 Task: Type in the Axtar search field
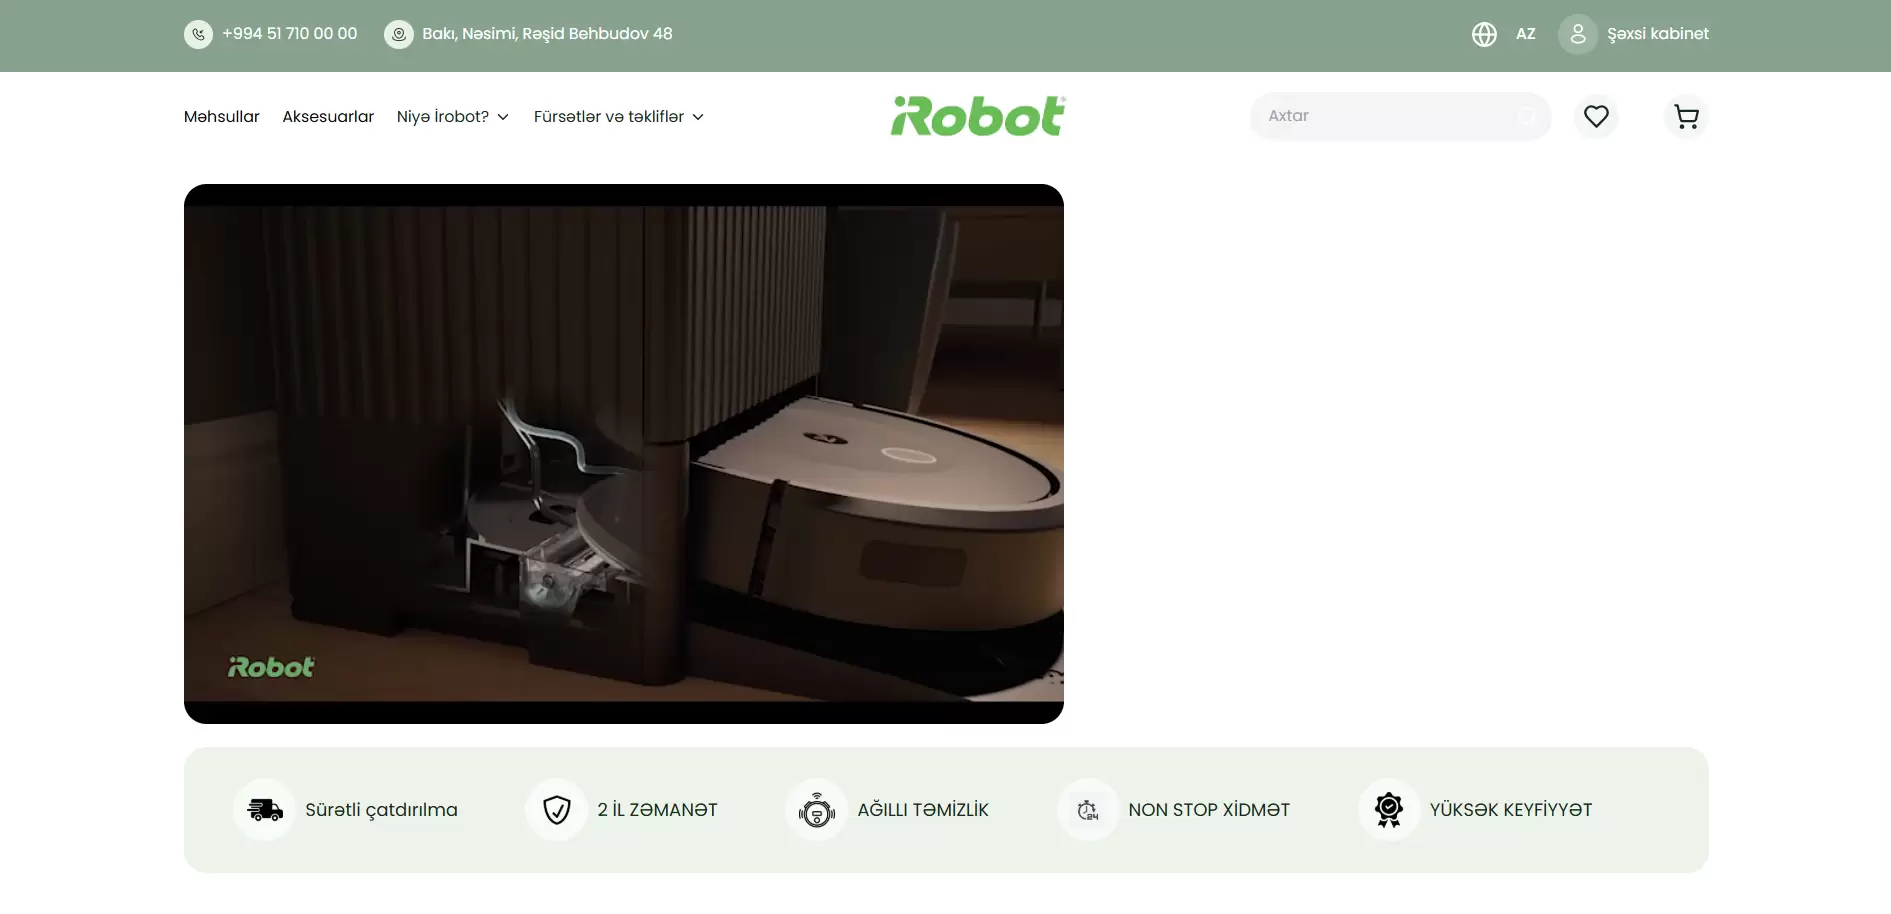[1385, 116]
